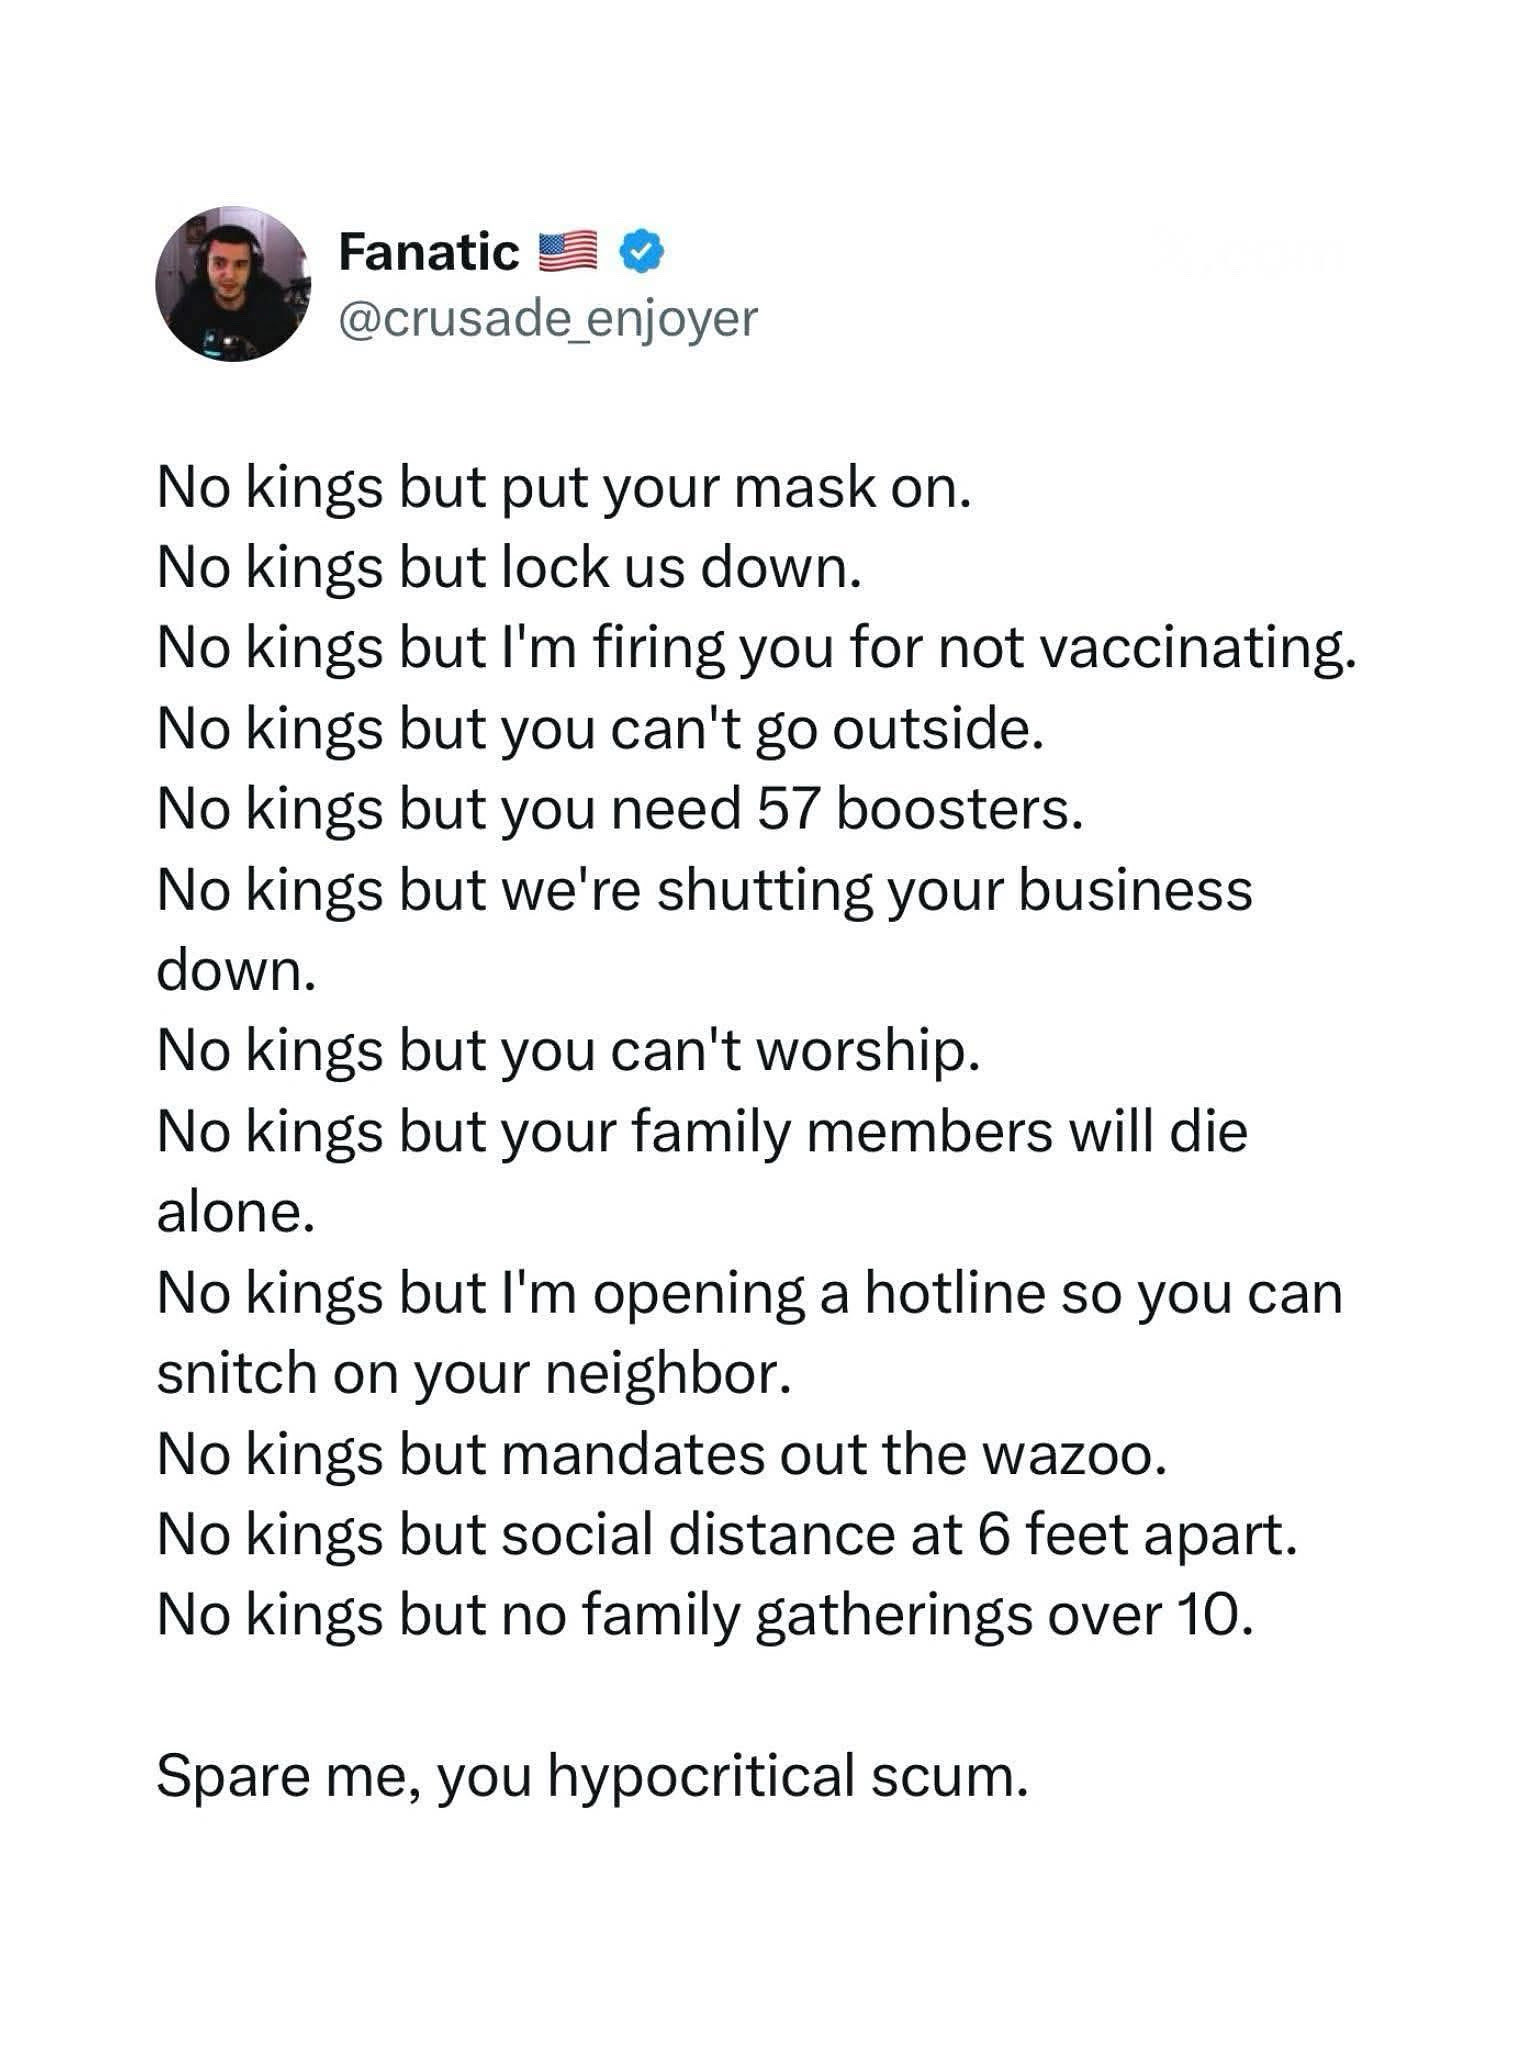Click the 'no family gatherings over 10' line
Screen dimensions: 1536x2048
(x=705, y=1616)
